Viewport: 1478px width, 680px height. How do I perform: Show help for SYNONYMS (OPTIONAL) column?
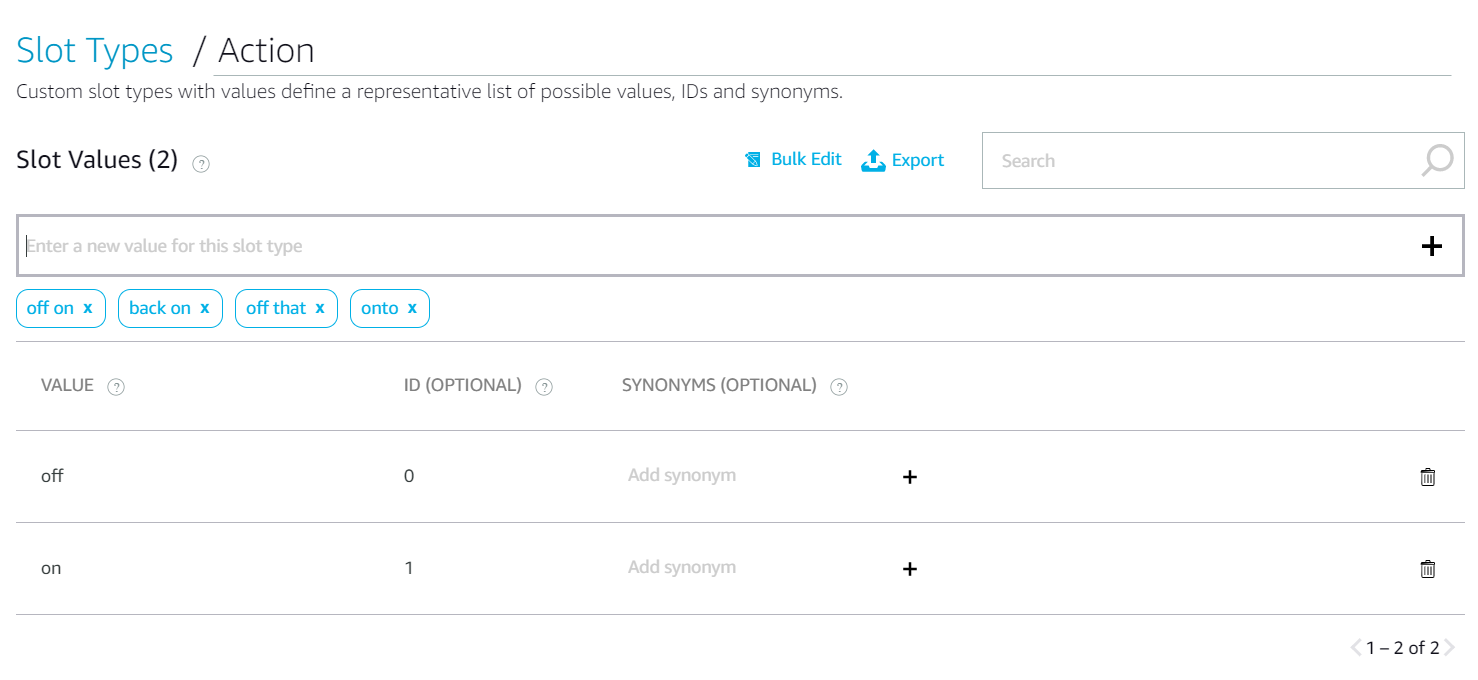pyautogui.click(x=839, y=387)
